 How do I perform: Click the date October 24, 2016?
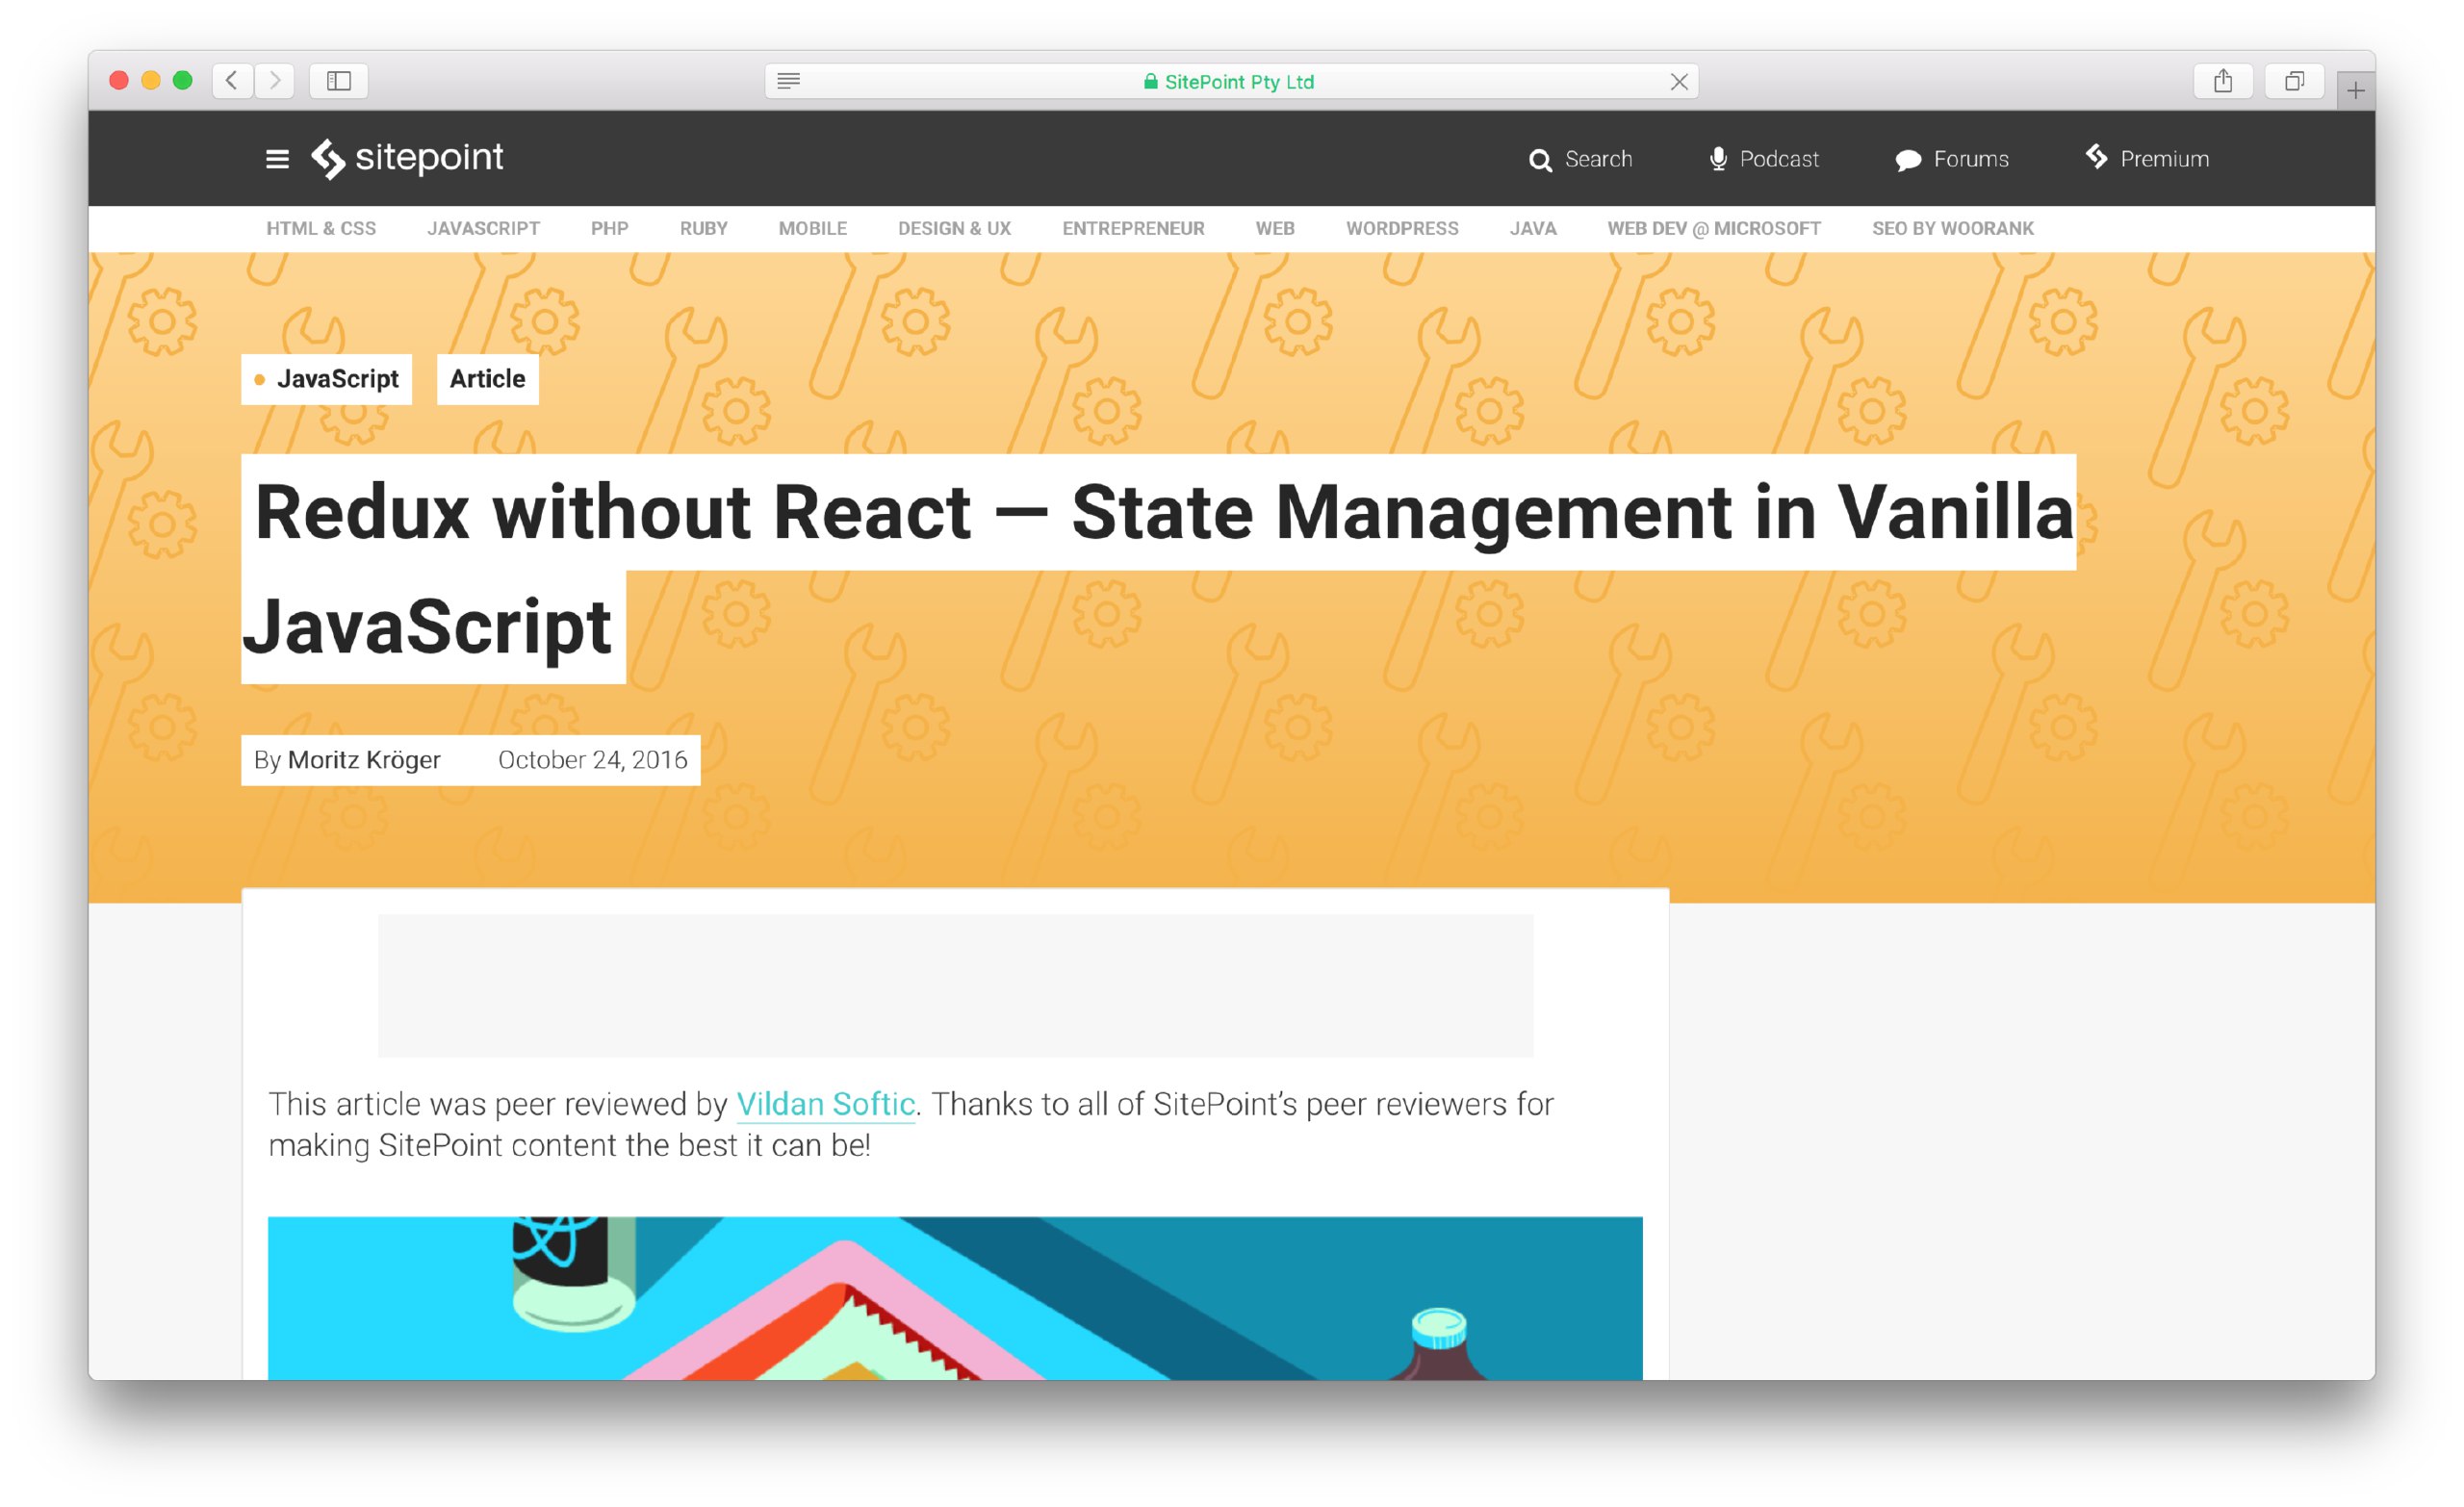(592, 760)
